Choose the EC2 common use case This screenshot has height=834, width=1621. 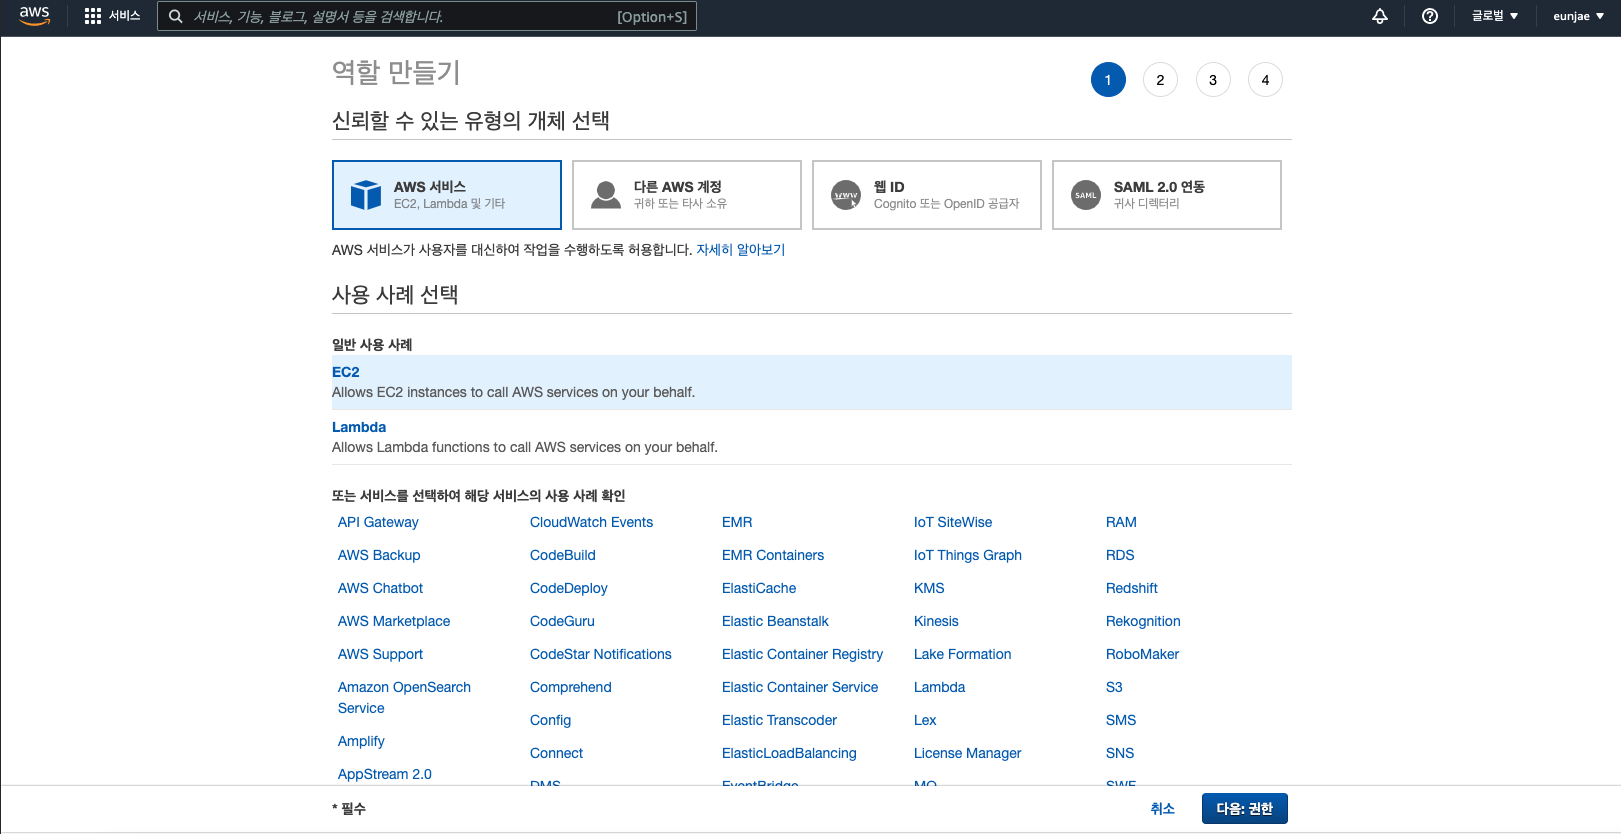coord(812,382)
